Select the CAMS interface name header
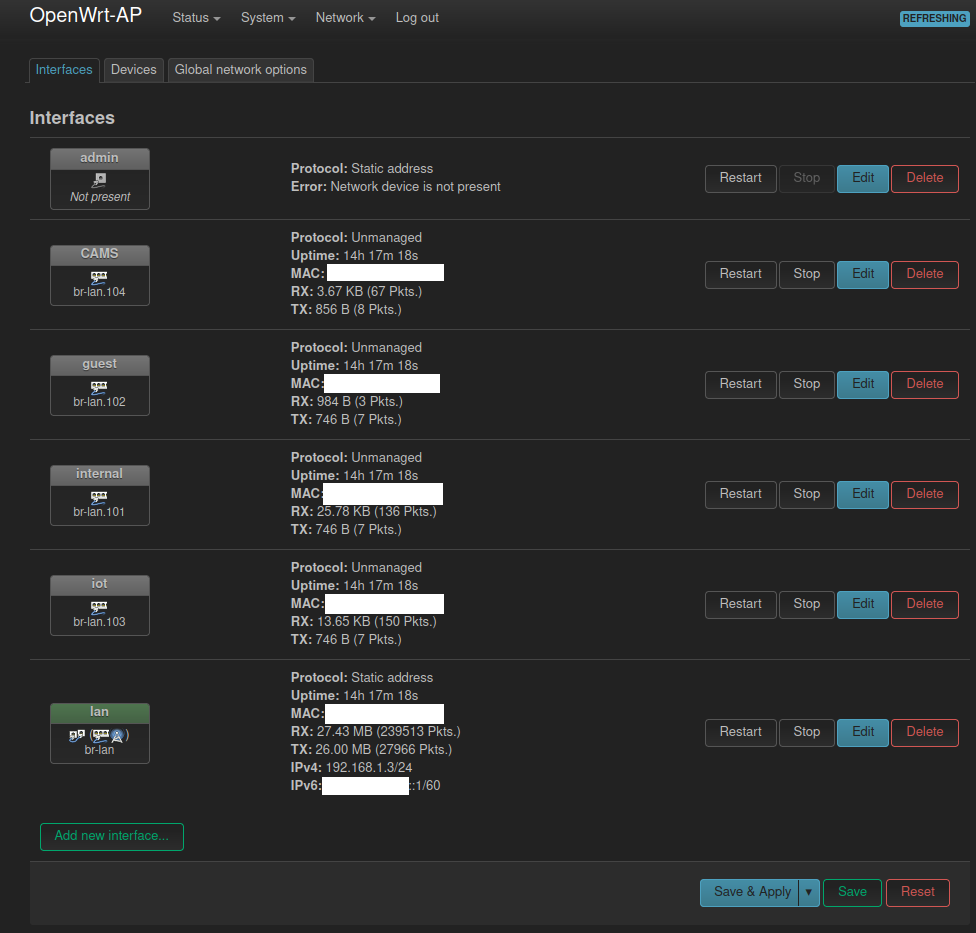 click(100, 255)
